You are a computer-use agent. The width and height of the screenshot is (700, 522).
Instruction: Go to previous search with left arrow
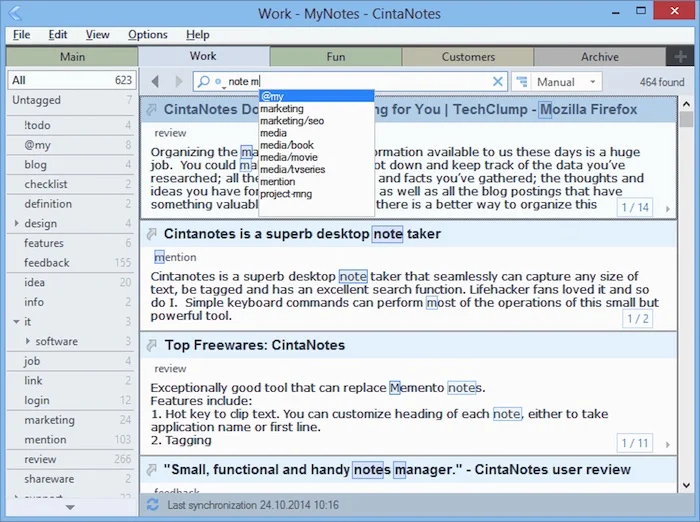pos(155,81)
